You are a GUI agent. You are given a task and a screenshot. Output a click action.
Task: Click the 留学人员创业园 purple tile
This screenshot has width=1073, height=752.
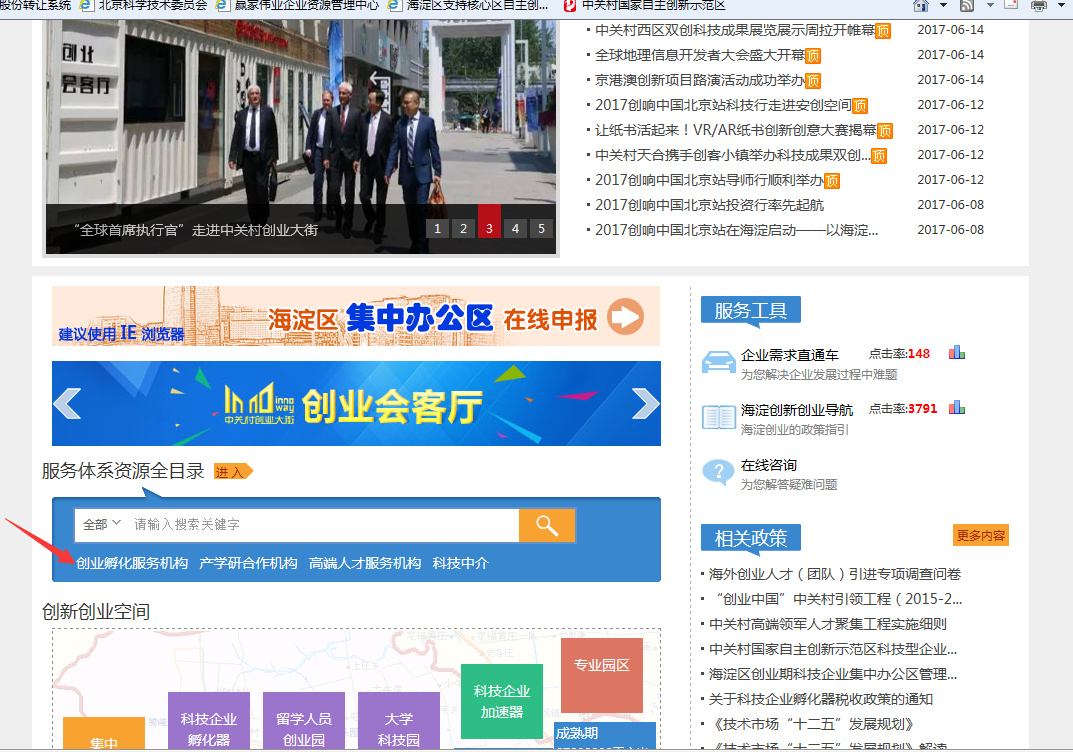(x=304, y=721)
